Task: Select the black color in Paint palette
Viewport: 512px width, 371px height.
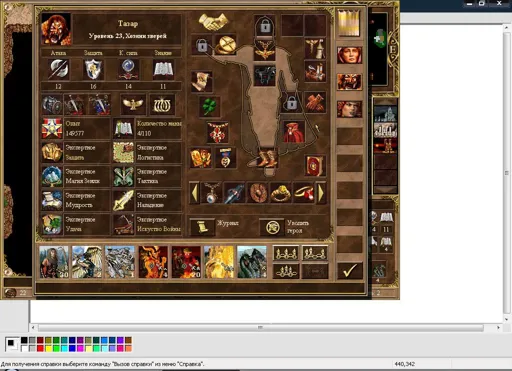Action: [x=24, y=340]
